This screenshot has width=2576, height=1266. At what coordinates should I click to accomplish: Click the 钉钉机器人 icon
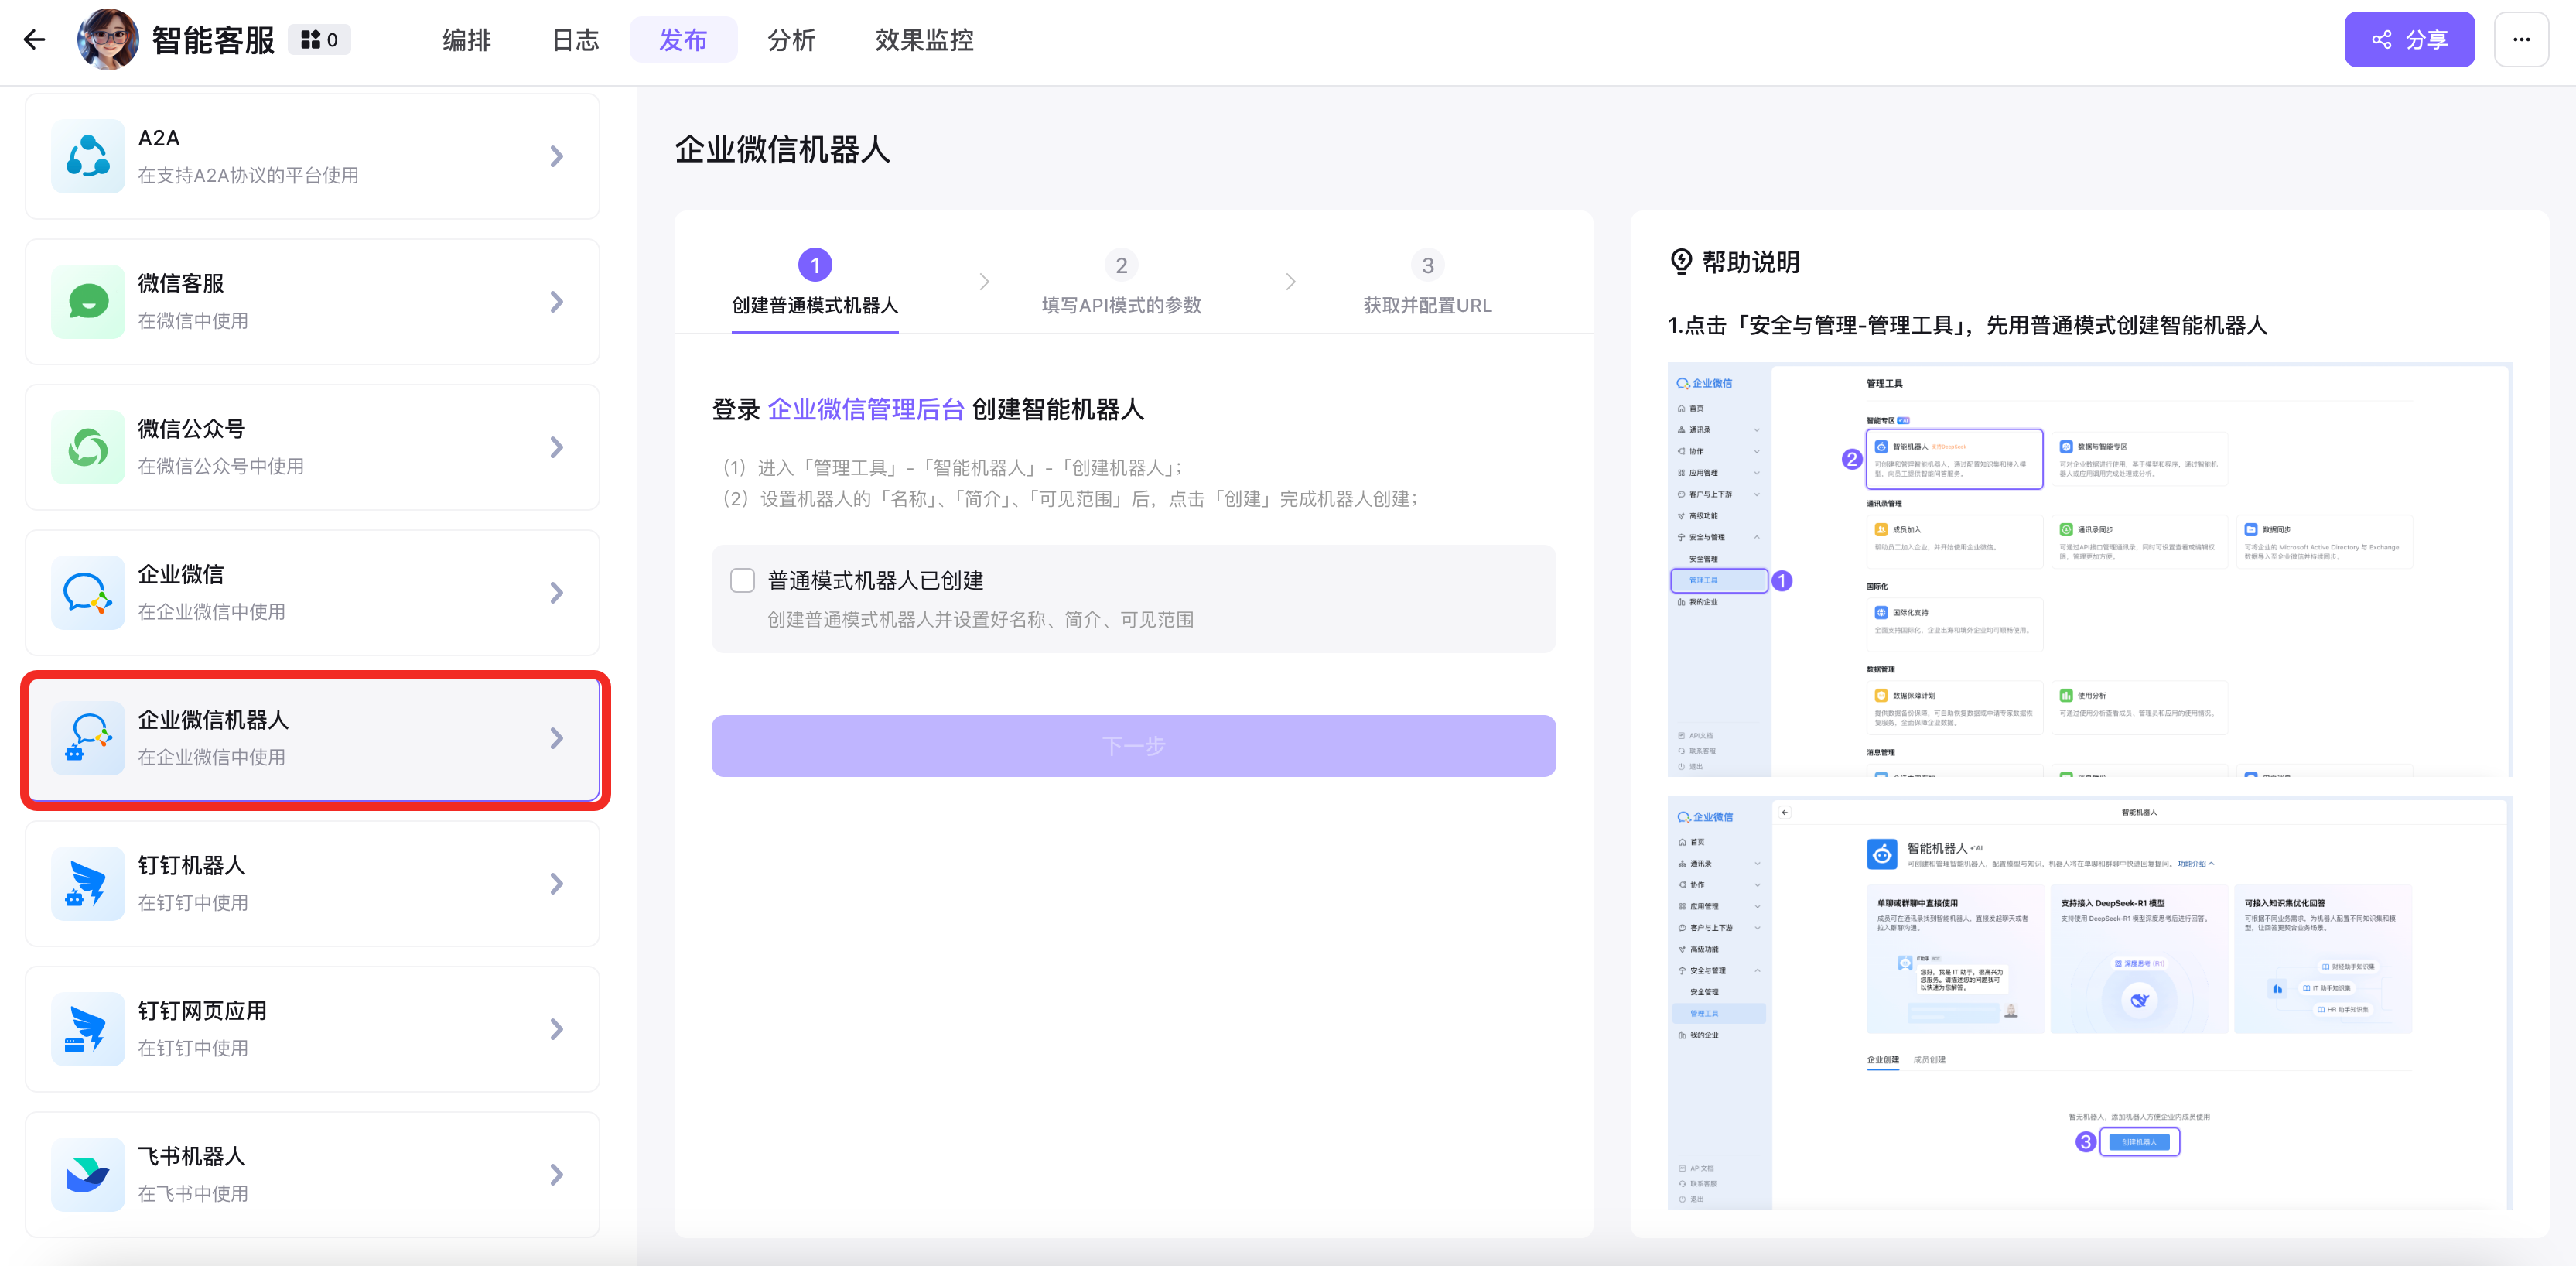88,884
